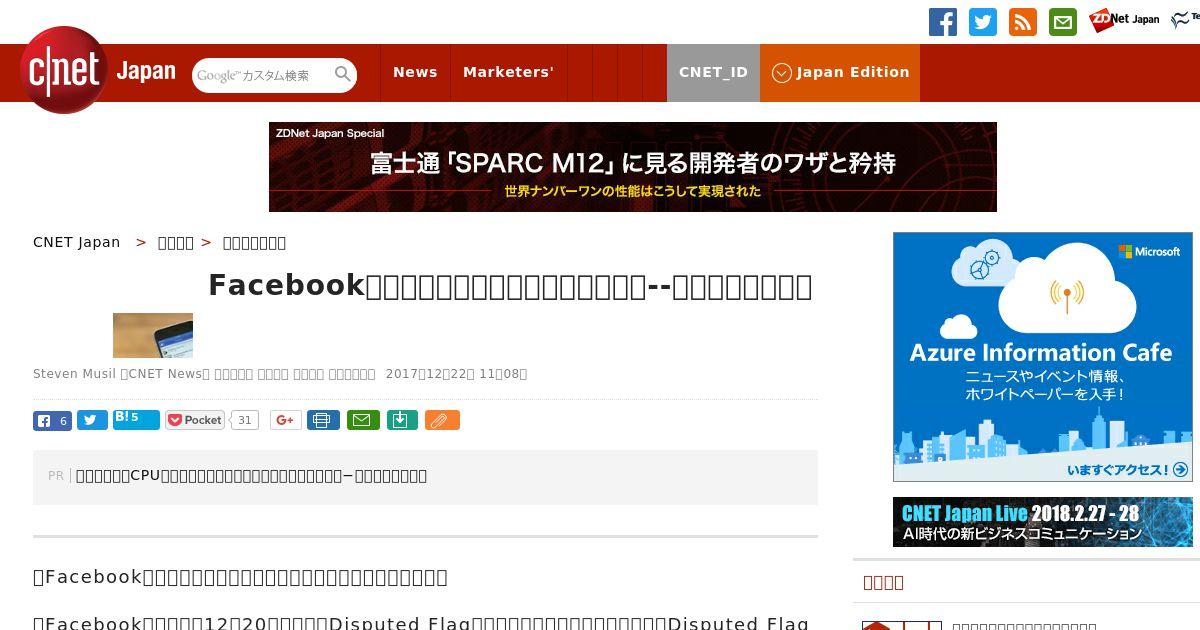Open the News menu
This screenshot has height=630, width=1200.
tap(415, 72)
